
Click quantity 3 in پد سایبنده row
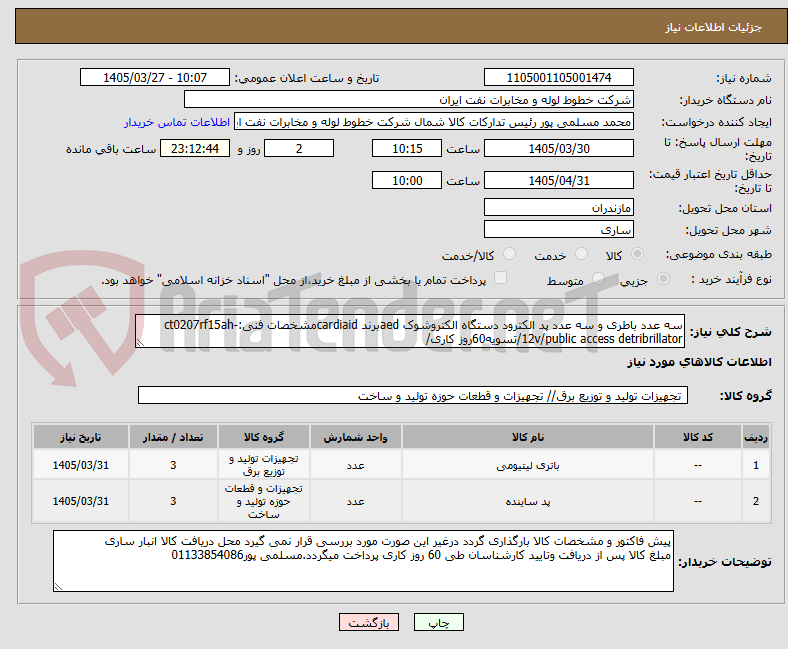coord(173,501)
